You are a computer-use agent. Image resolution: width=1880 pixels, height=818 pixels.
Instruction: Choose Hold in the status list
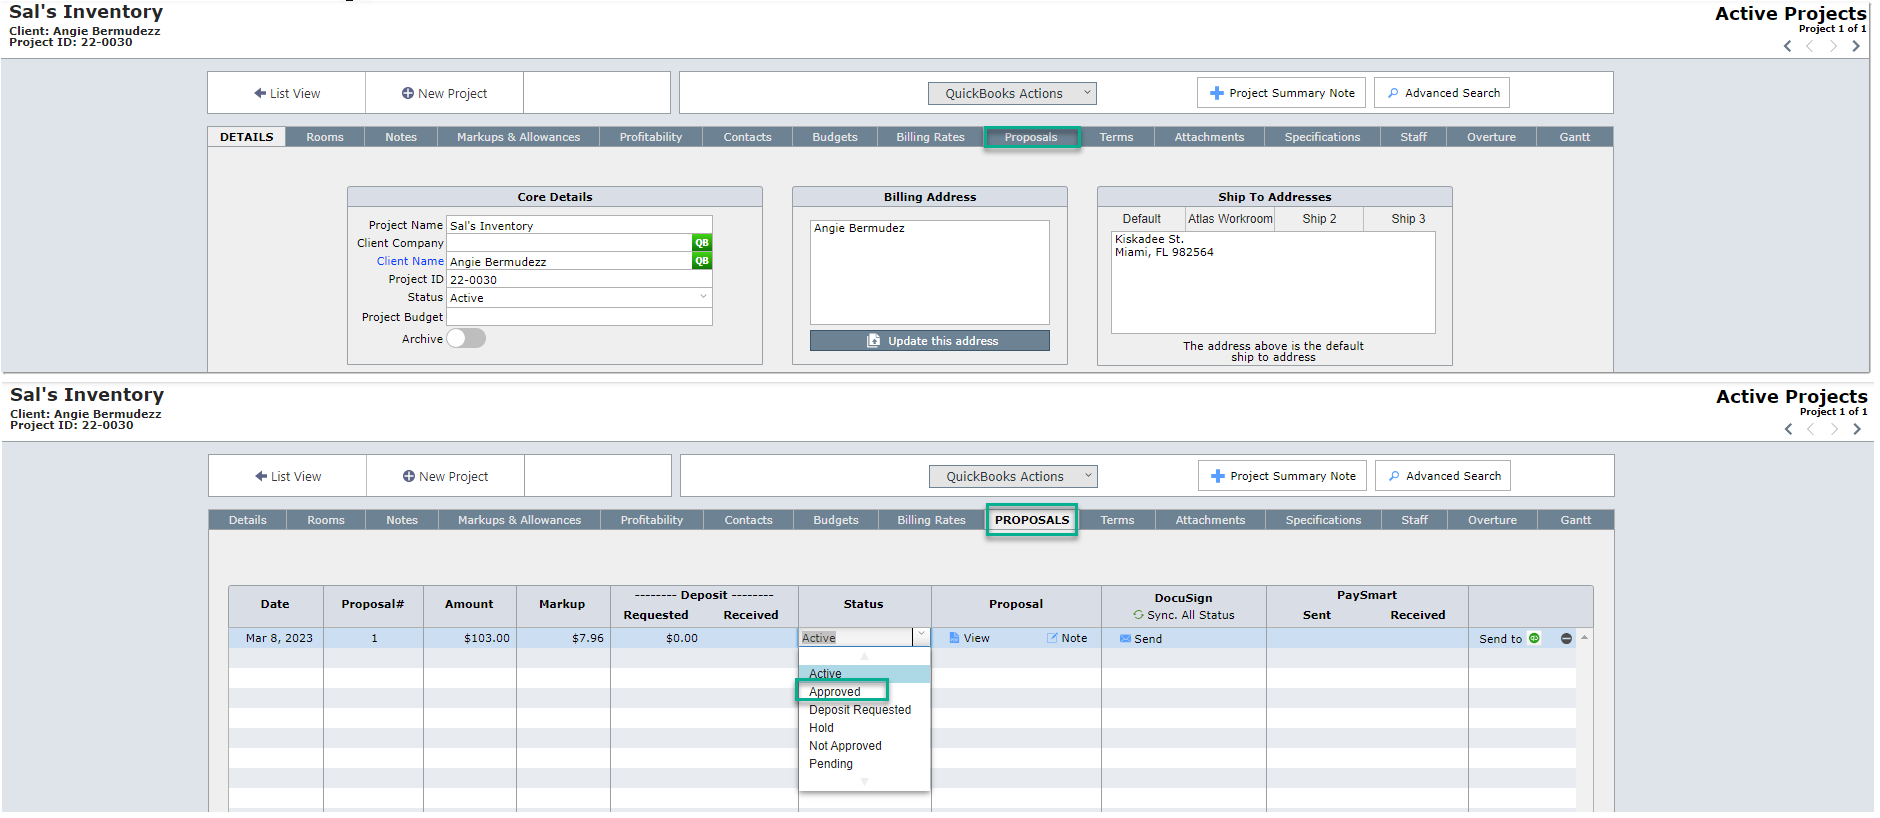pyautogui.click(x=821, y=728)
